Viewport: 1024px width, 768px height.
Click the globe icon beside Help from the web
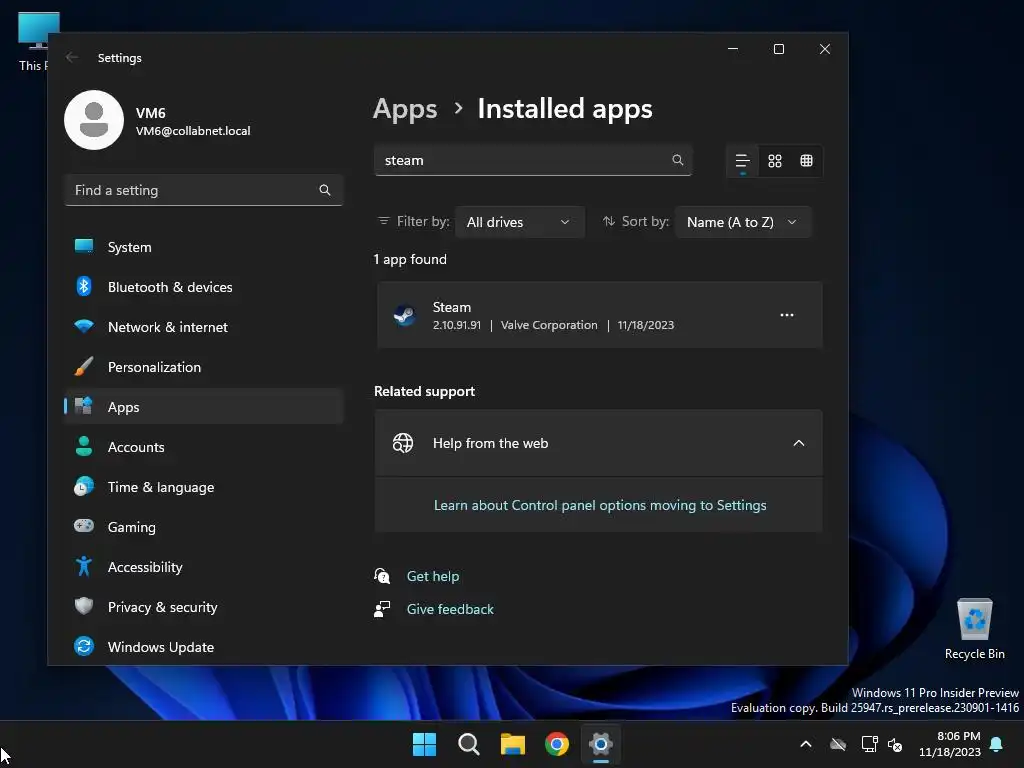403,443
